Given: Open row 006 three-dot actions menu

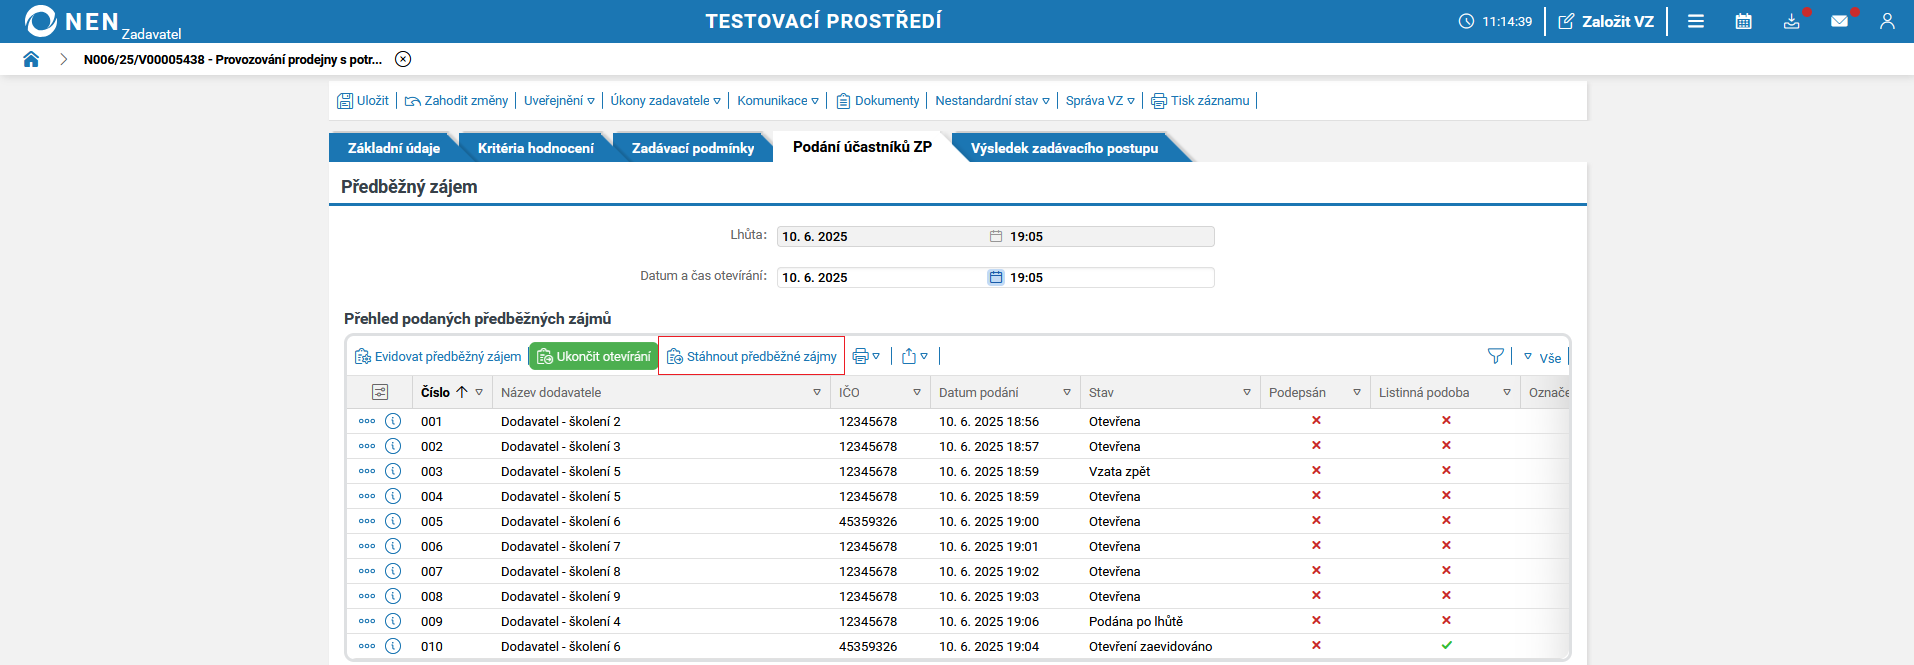Looking at the screenshot, I should coord(367,546).
